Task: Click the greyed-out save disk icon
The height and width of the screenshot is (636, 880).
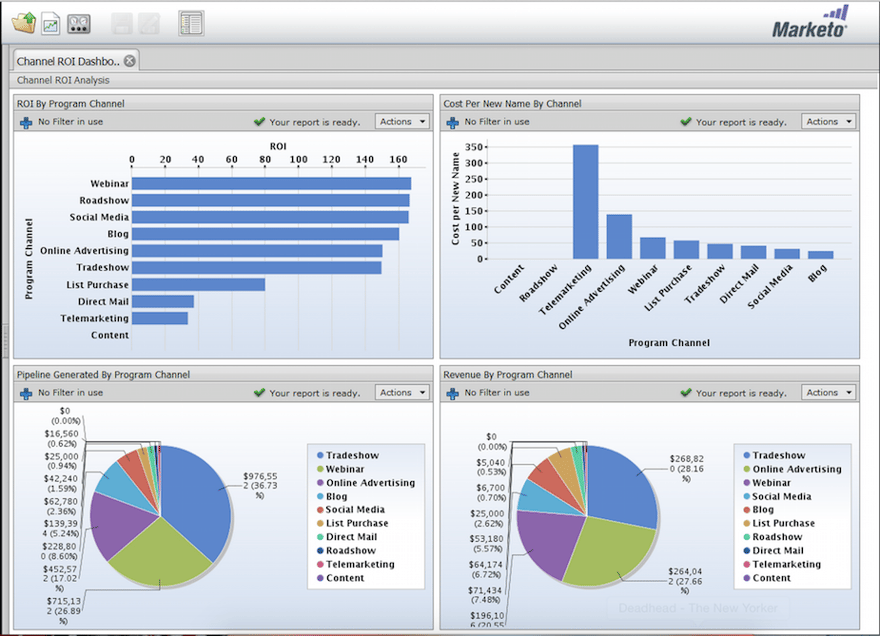Action: coord(121,24)
